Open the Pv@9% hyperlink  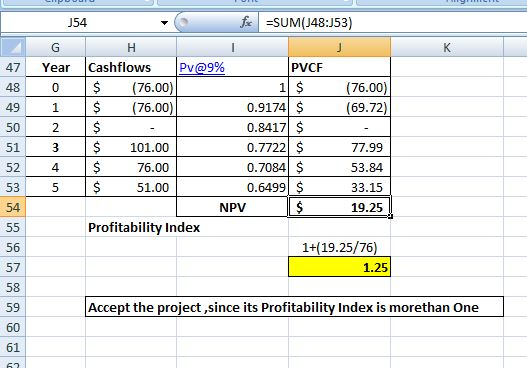(202, 68)
